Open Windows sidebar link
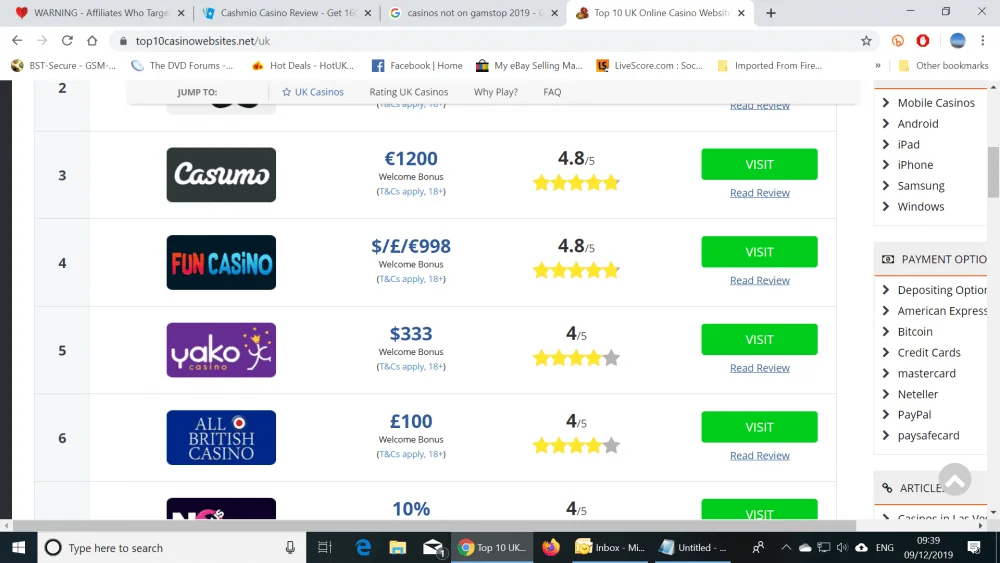1000x563 pixels. click(920, 207)
